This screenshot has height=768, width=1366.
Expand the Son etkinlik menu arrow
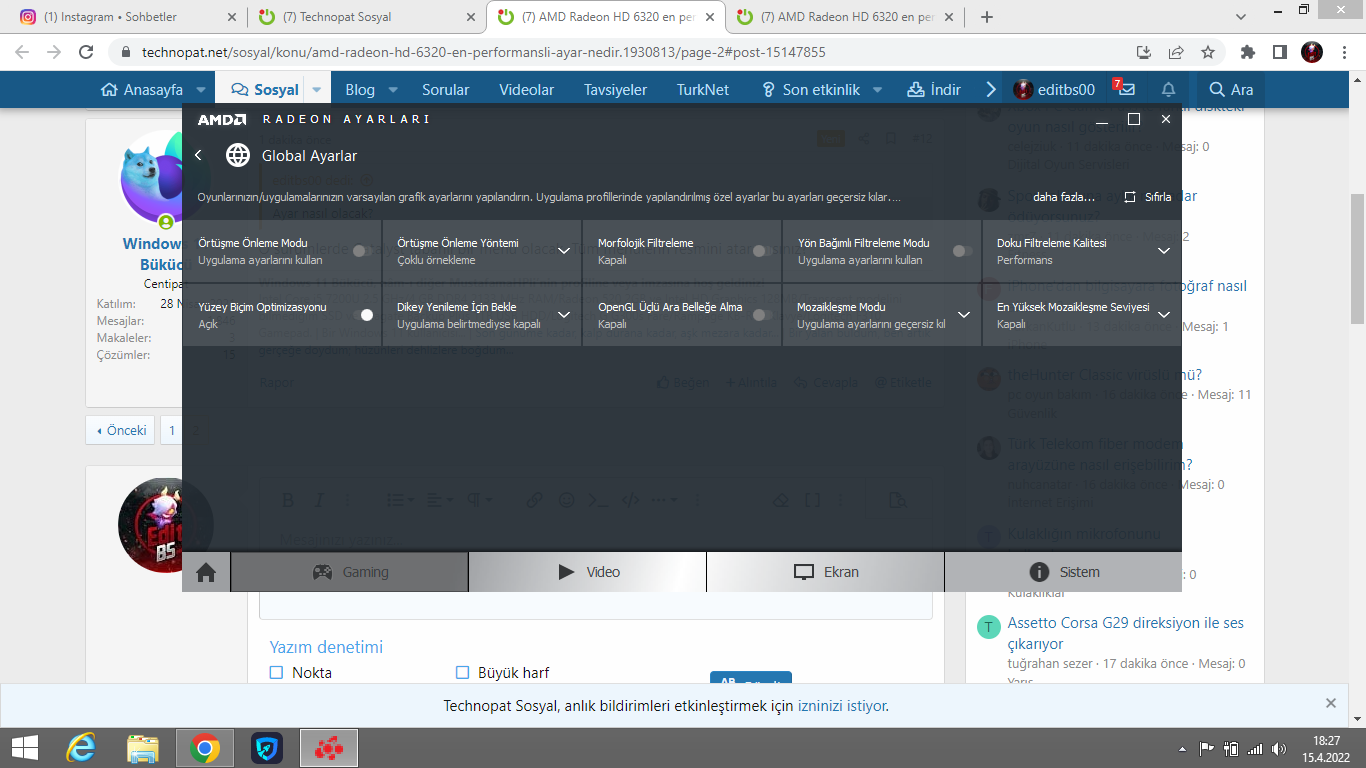(878, 89)
